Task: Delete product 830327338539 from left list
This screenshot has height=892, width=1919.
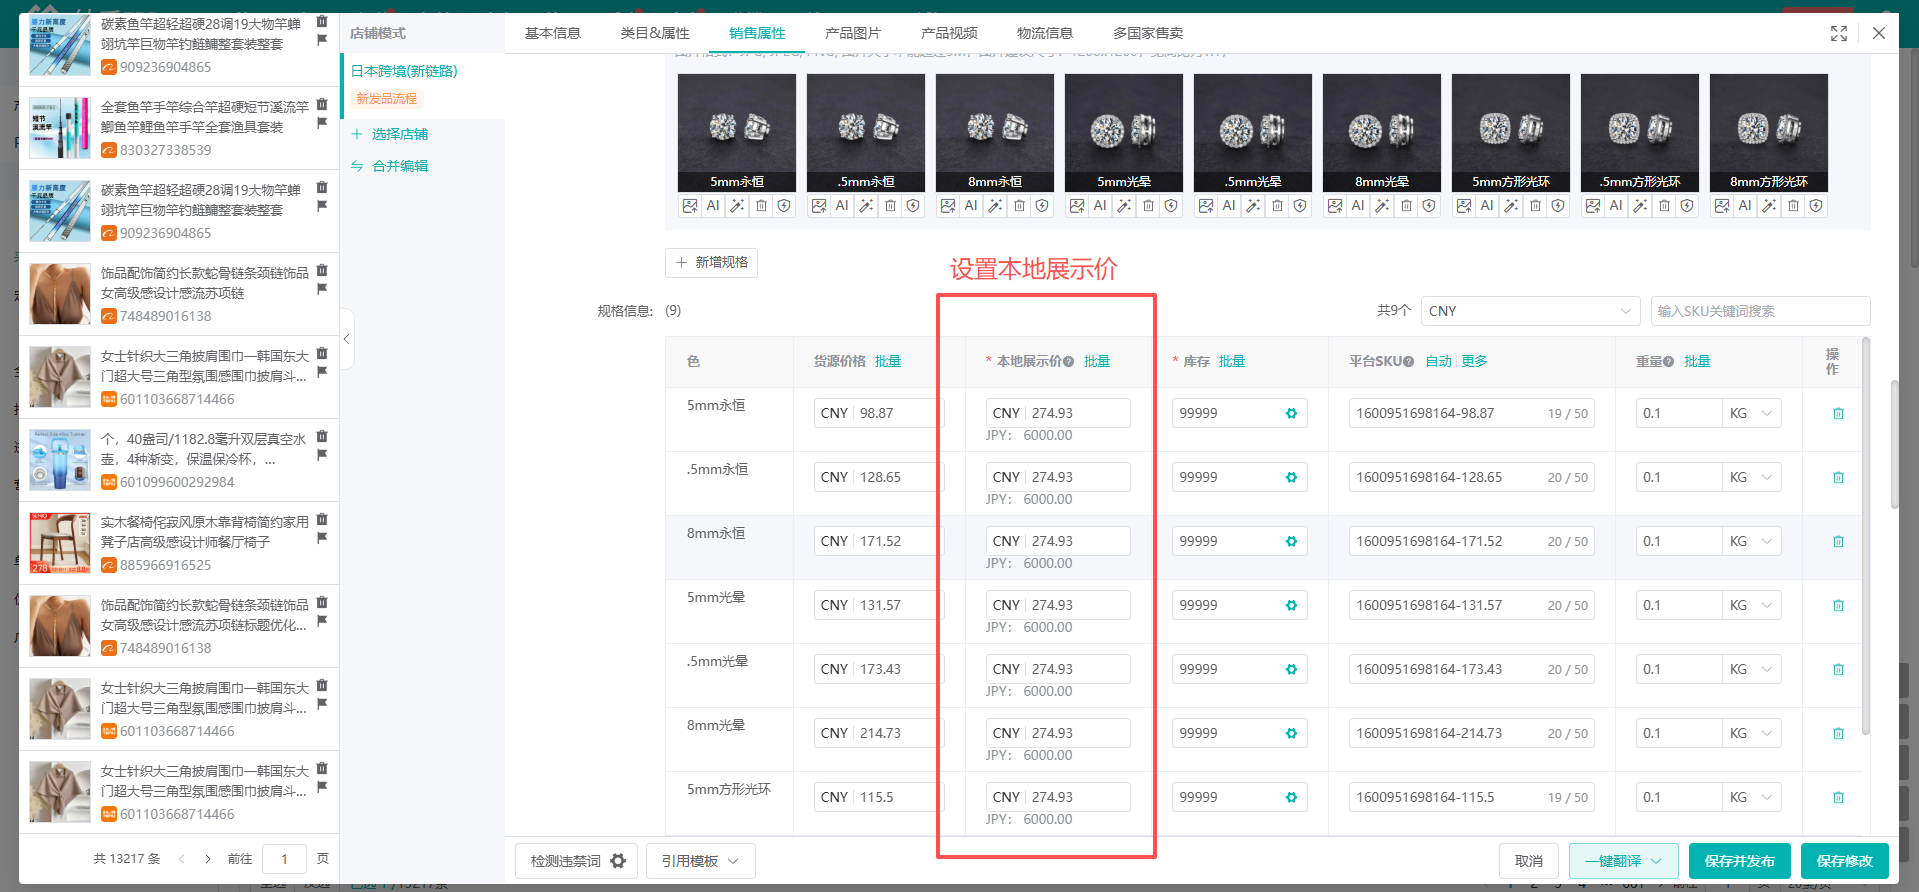Action: [x=322, y=104]
